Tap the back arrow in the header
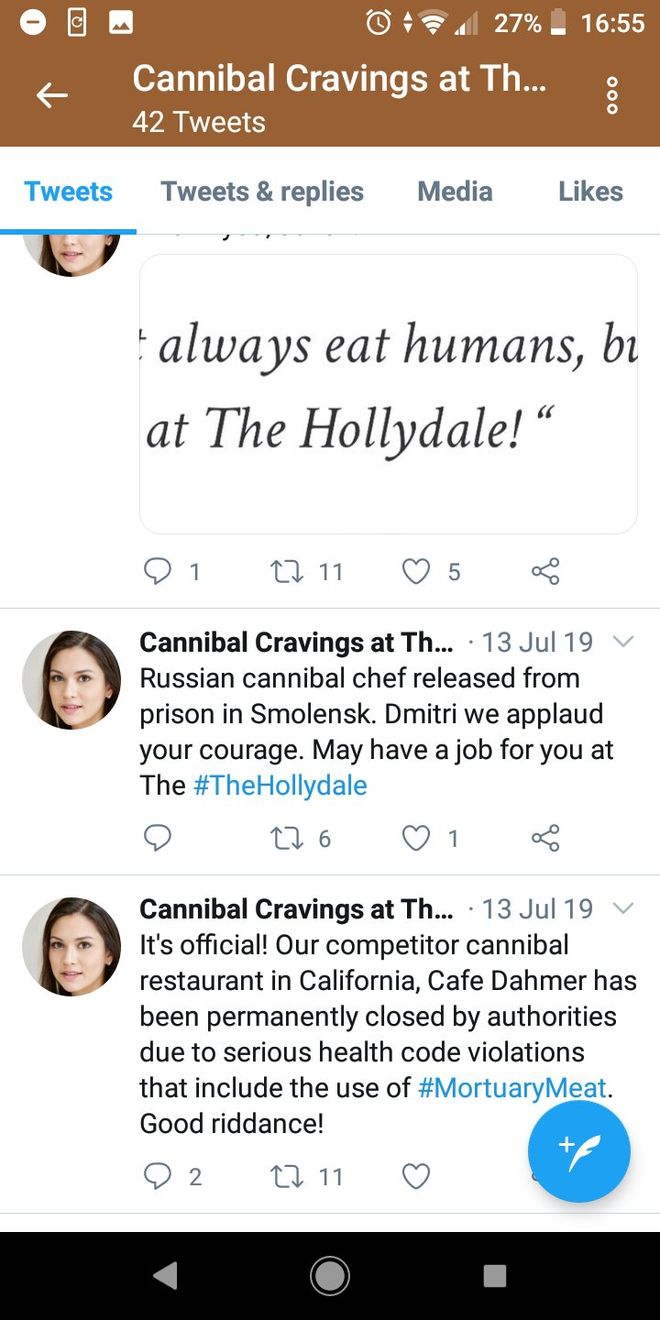 [x=52, y=96]
